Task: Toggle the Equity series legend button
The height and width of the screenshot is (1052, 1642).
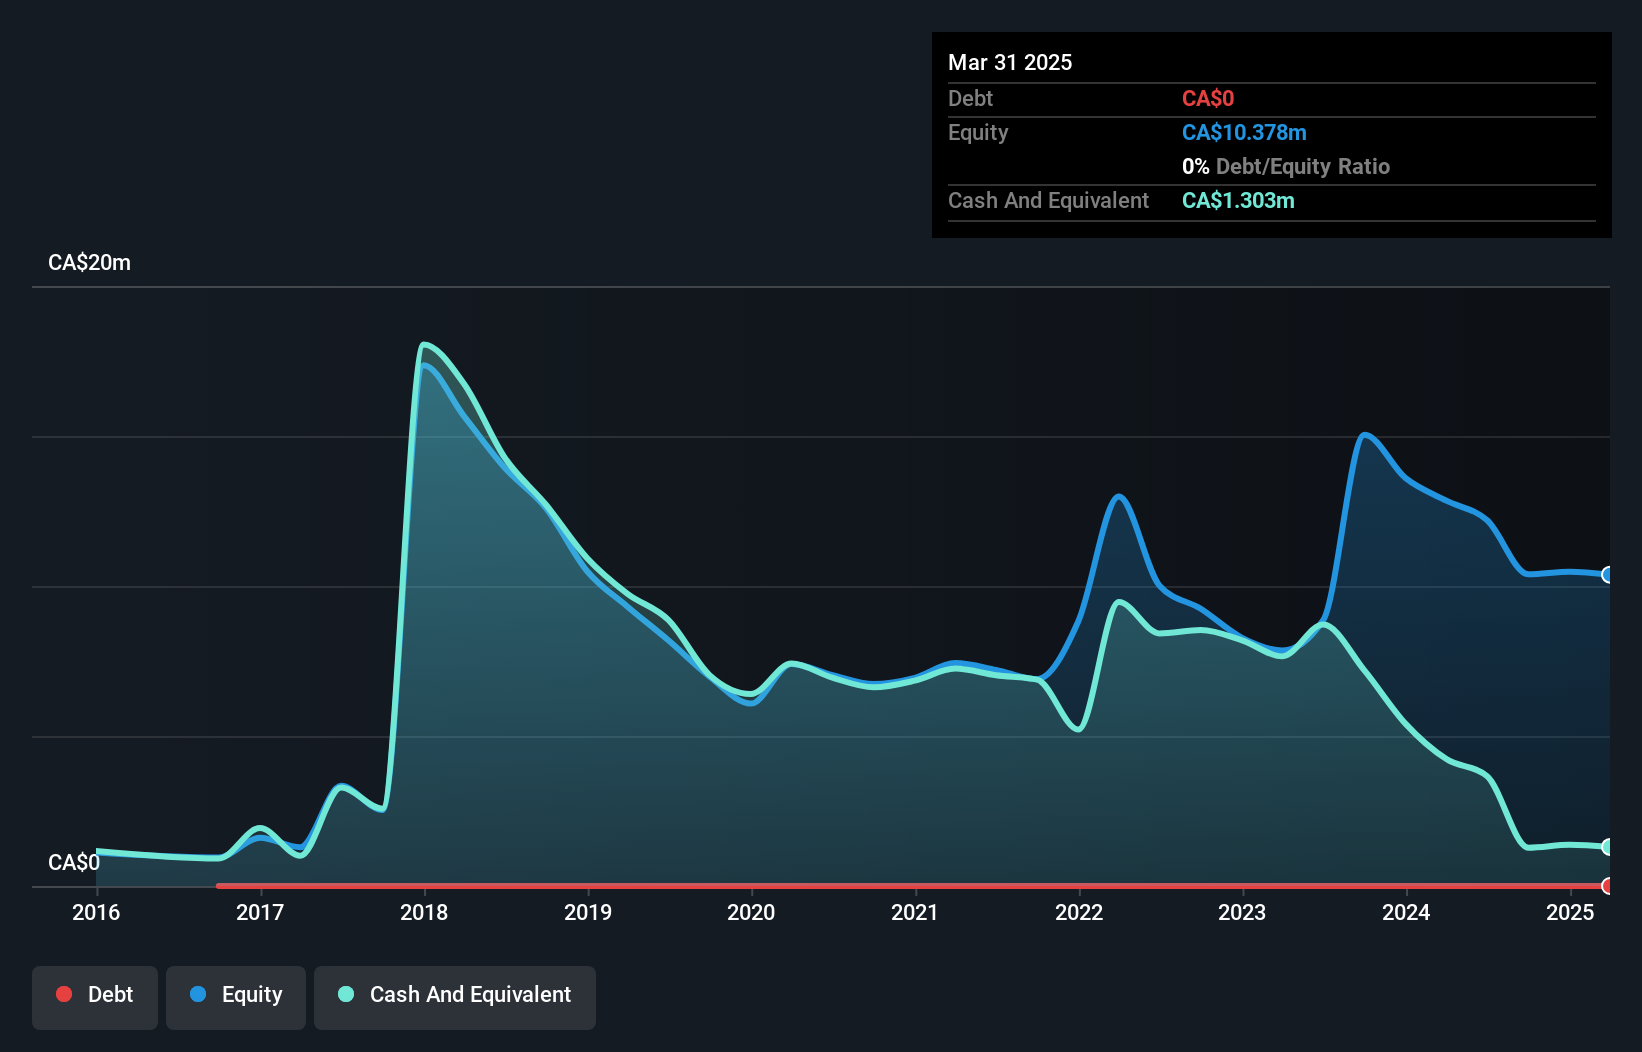Action: tap(236, 997)
